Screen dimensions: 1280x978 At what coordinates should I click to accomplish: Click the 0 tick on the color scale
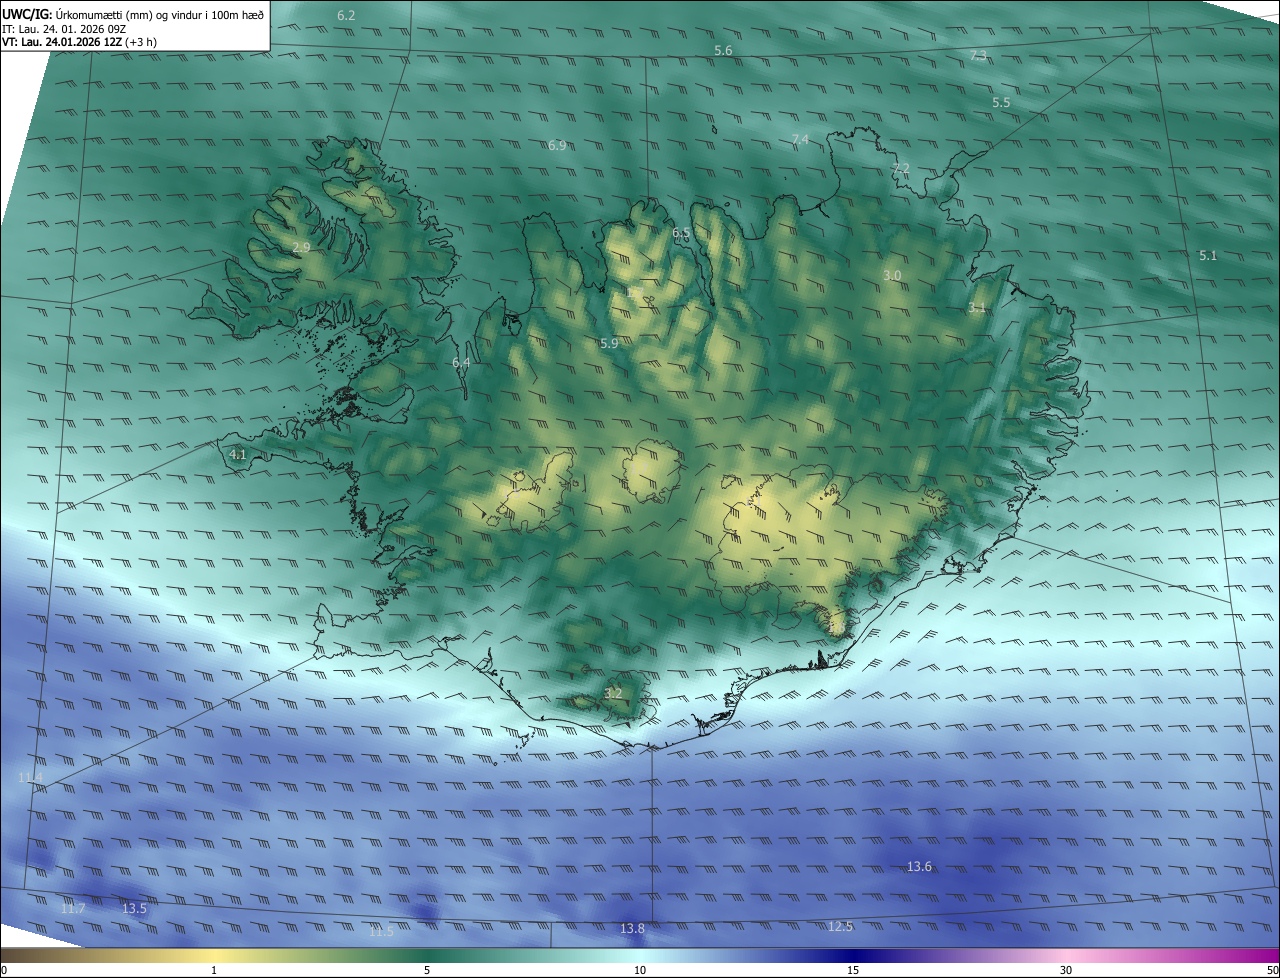[x=3, y=970]
